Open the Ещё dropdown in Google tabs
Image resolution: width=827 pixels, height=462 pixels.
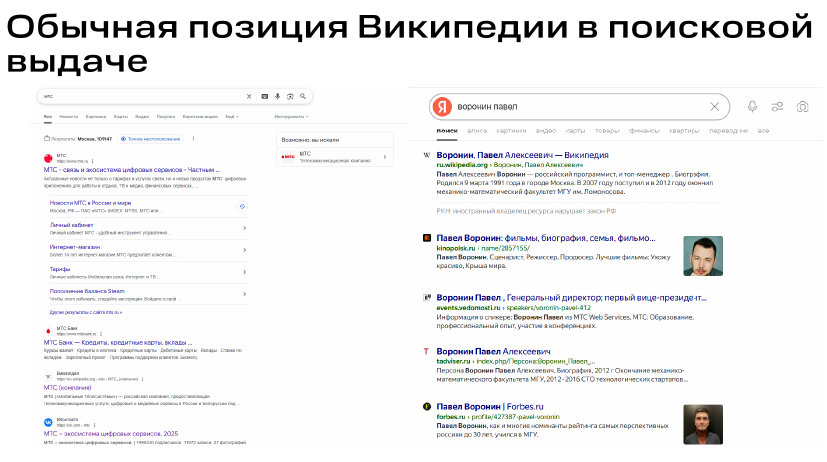pos(232,117)
